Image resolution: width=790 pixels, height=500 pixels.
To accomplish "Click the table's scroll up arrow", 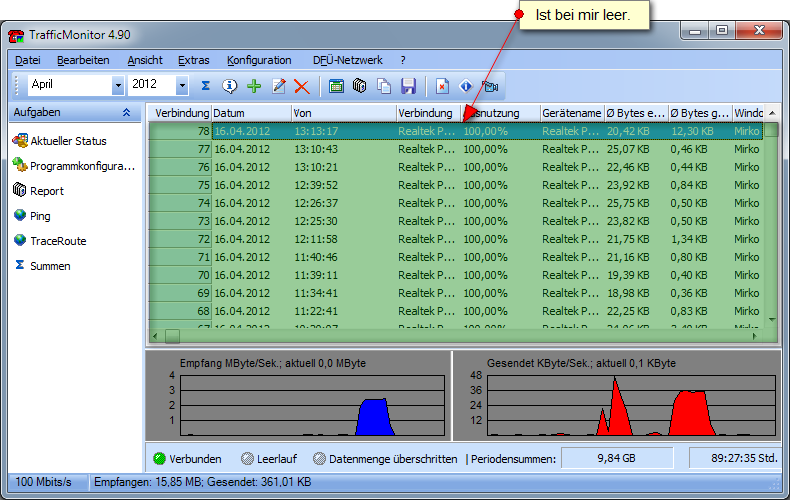I will (x=772, y=113).
